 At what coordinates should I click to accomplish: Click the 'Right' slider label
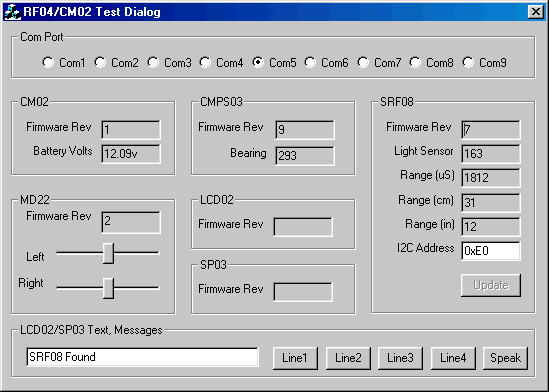[31, 283]
